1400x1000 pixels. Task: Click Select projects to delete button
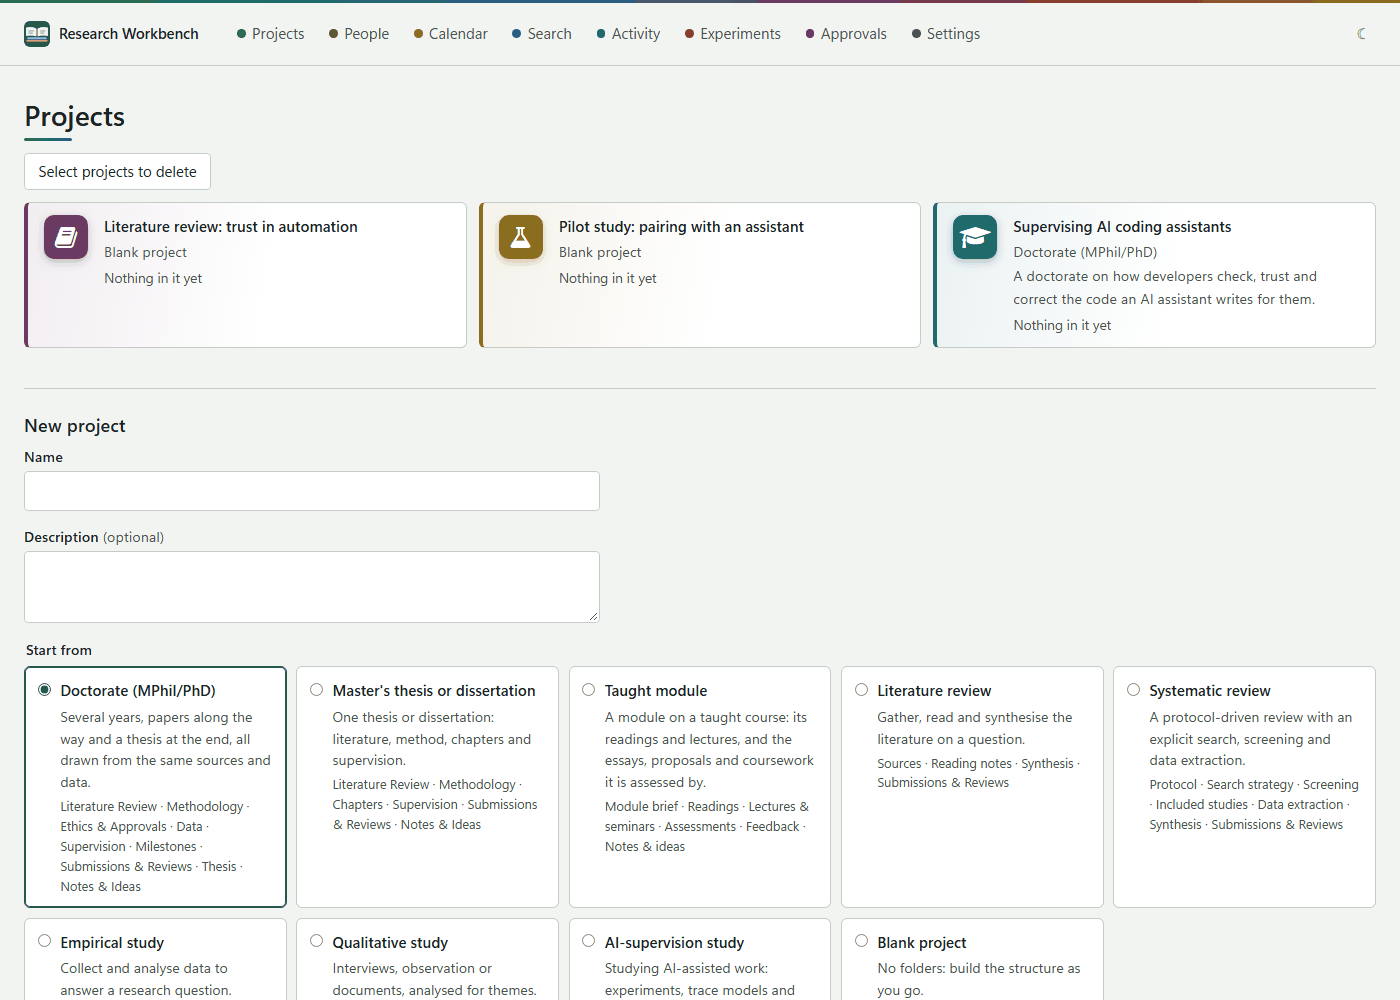117,172
